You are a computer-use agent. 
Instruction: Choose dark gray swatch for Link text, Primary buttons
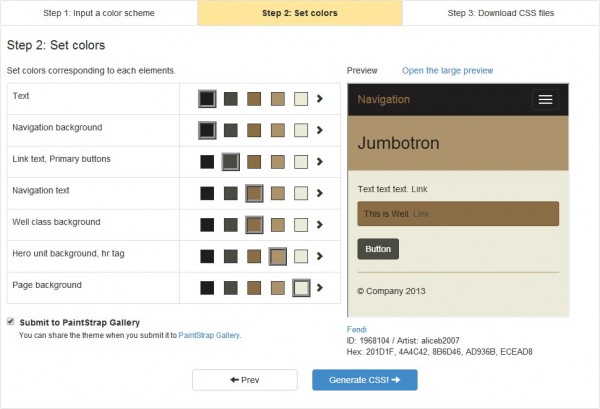click(231, 162)
